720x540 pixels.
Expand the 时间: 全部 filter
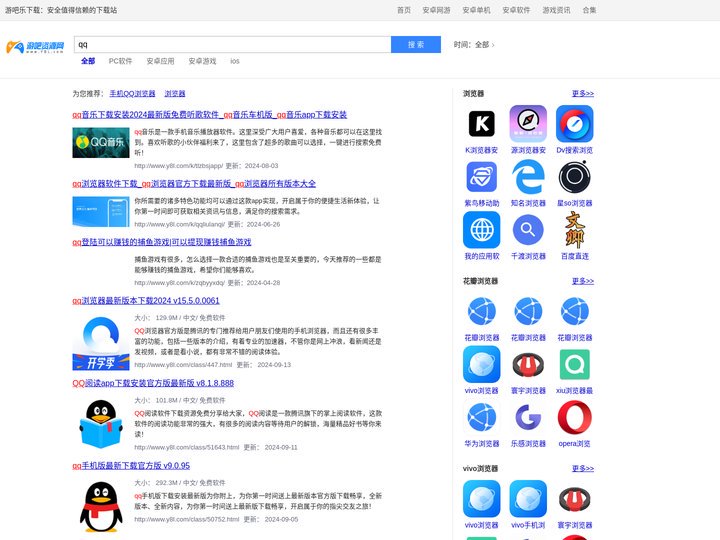[x=474, y=45]
